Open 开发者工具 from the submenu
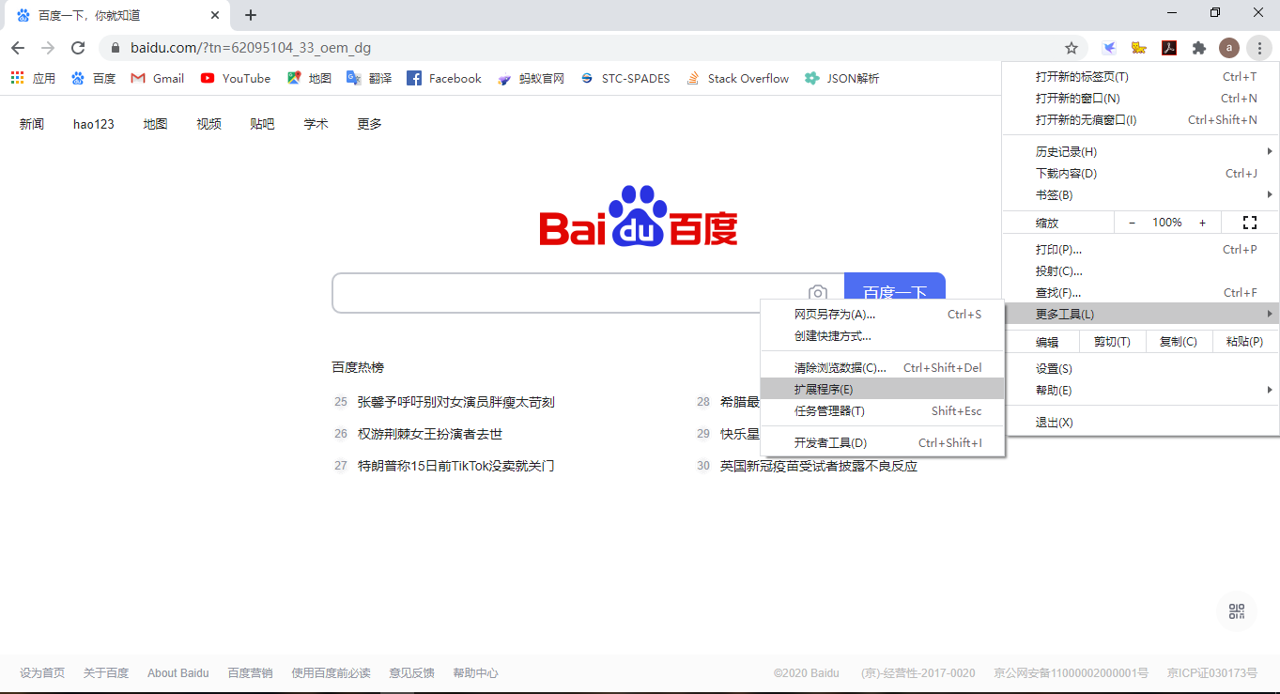This screenshot has height=694, width=1280. [883, 443]
